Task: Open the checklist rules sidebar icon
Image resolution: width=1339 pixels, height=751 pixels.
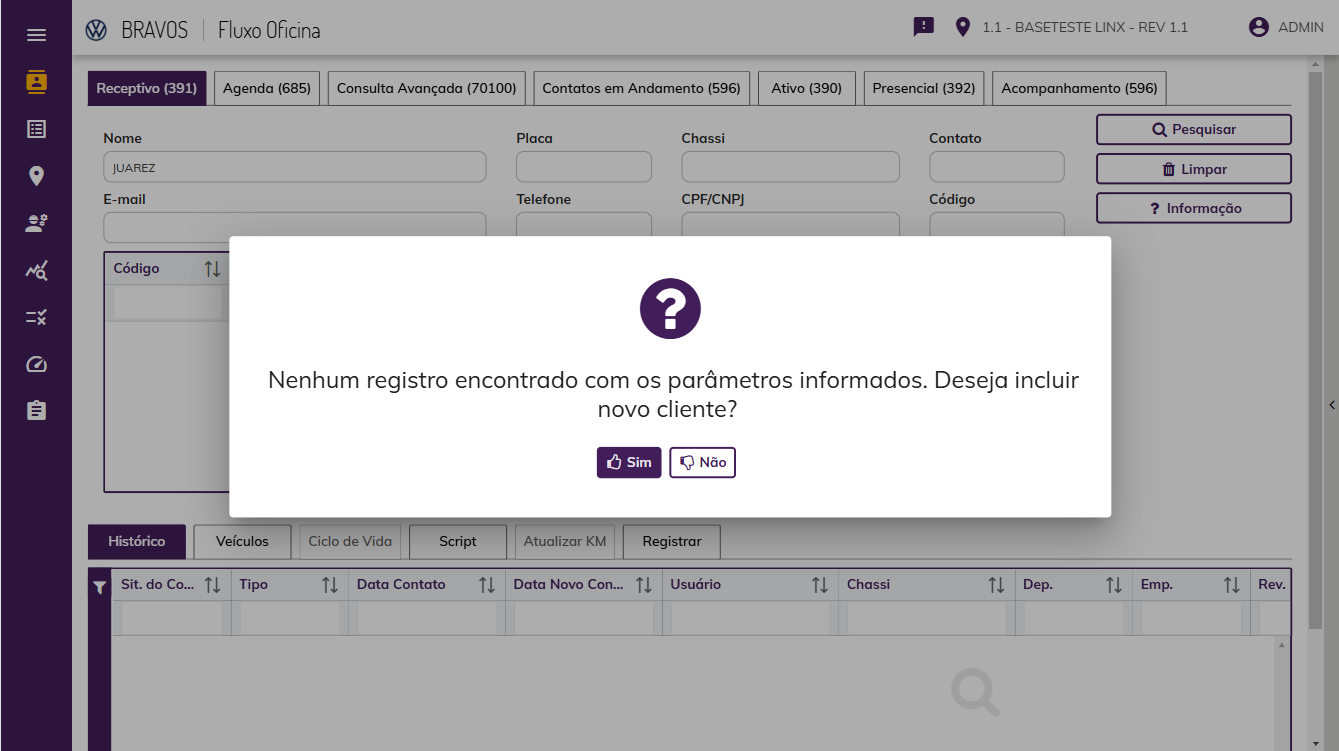Action: 36,317
